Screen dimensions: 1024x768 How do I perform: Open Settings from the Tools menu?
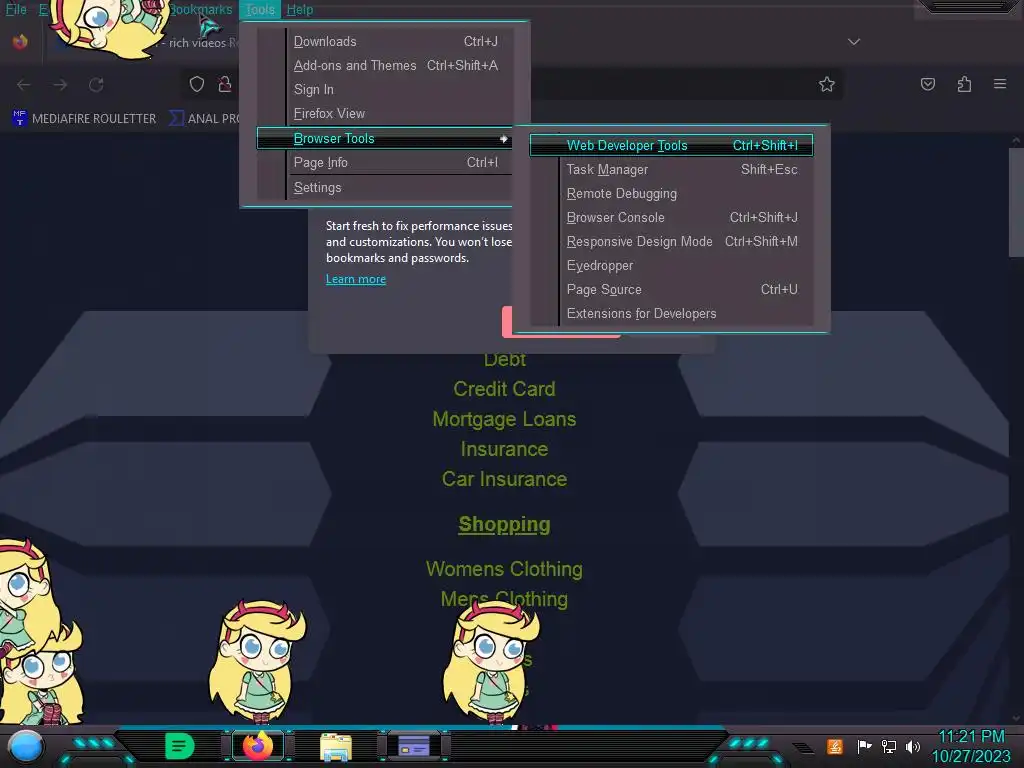tap(385, 187)
